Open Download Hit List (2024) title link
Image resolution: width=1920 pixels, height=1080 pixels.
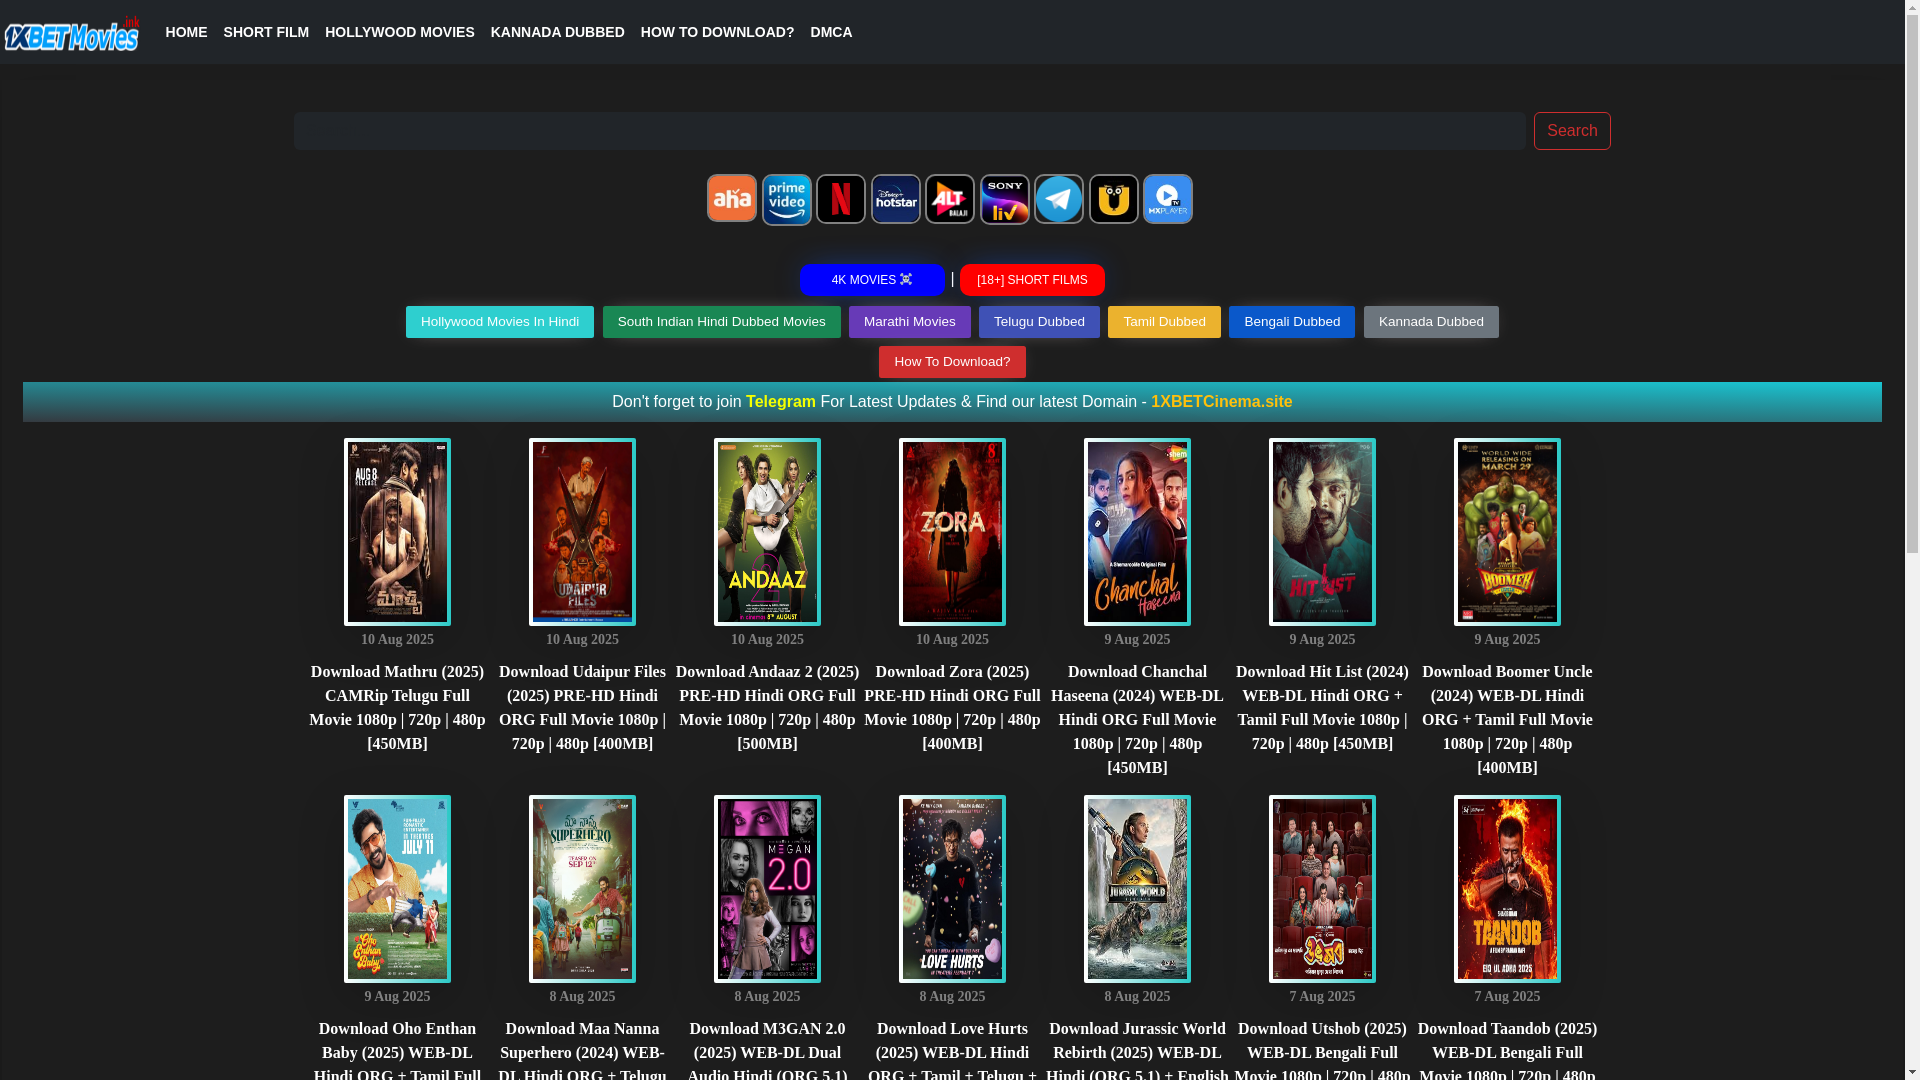(x=1322, y=708)
